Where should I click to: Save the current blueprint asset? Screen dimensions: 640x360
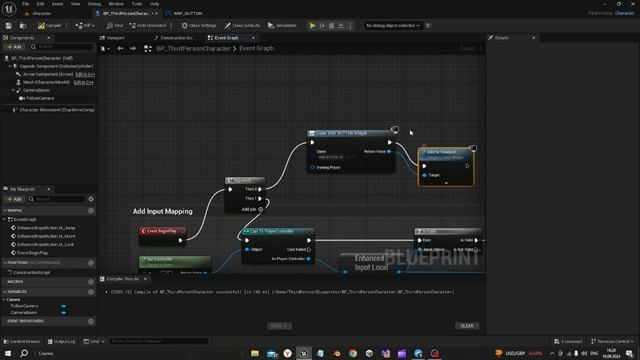pyautogui.click(x=9, y=26)
